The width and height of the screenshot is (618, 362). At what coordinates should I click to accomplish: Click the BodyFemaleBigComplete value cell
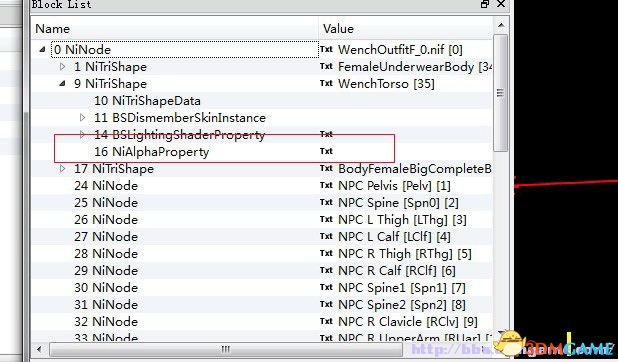[415, 169]
